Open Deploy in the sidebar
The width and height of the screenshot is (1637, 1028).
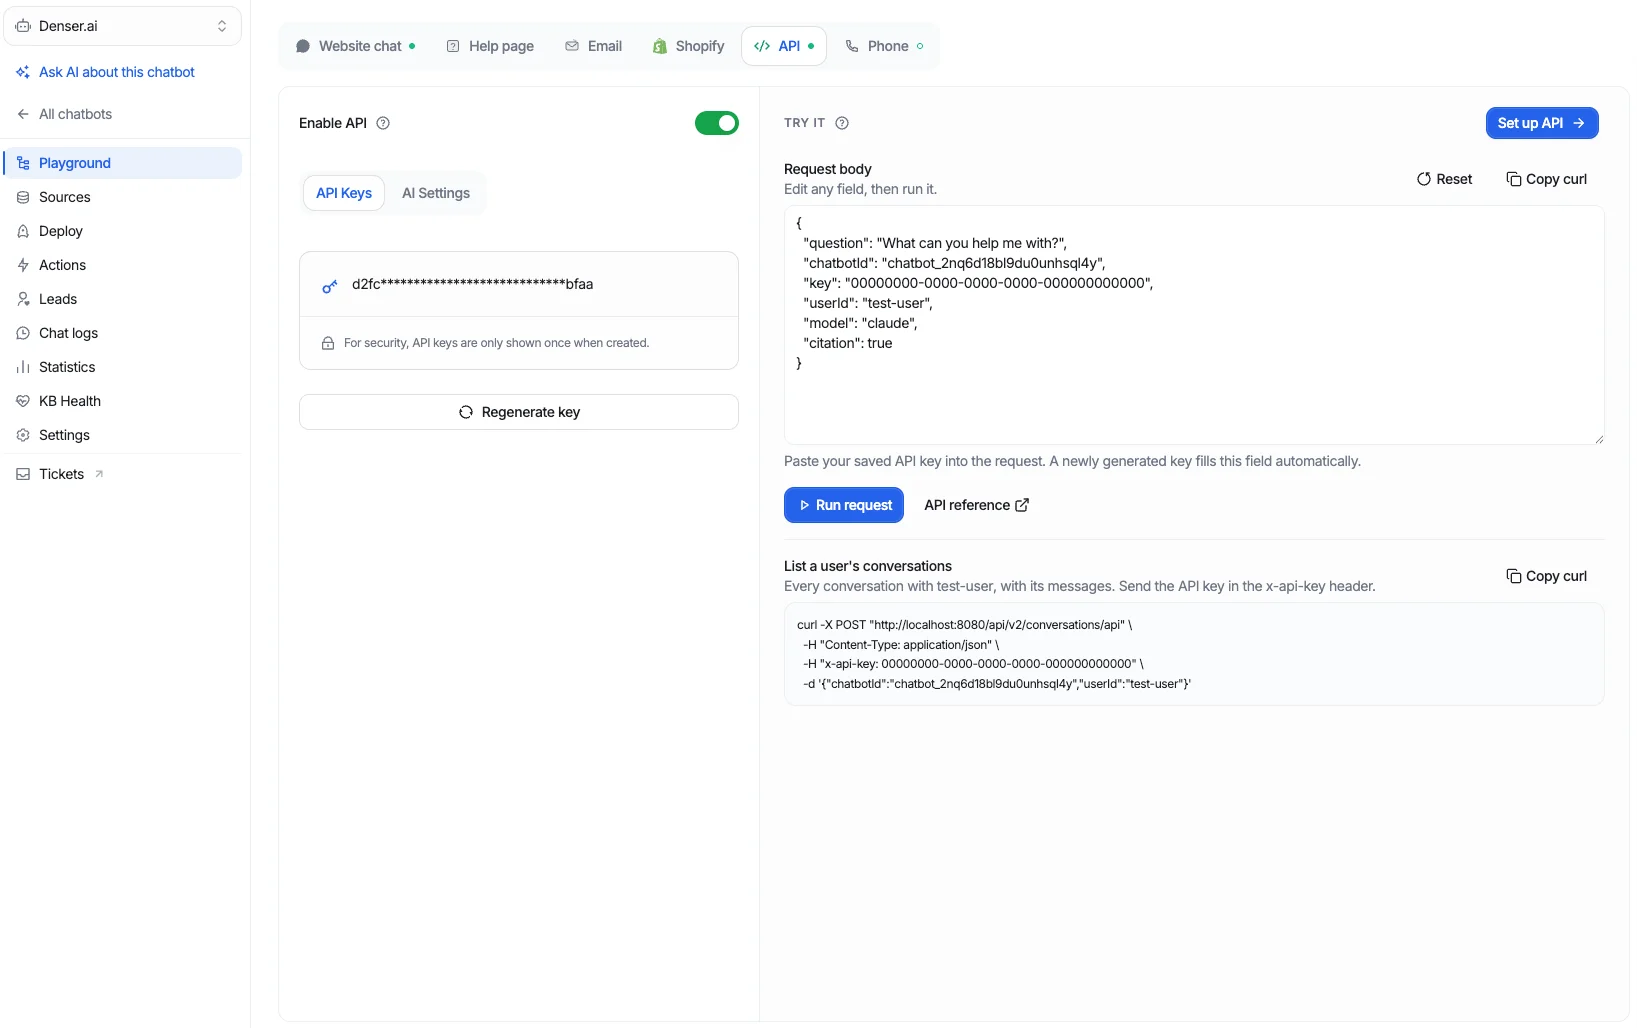click(x=122, y=231)
